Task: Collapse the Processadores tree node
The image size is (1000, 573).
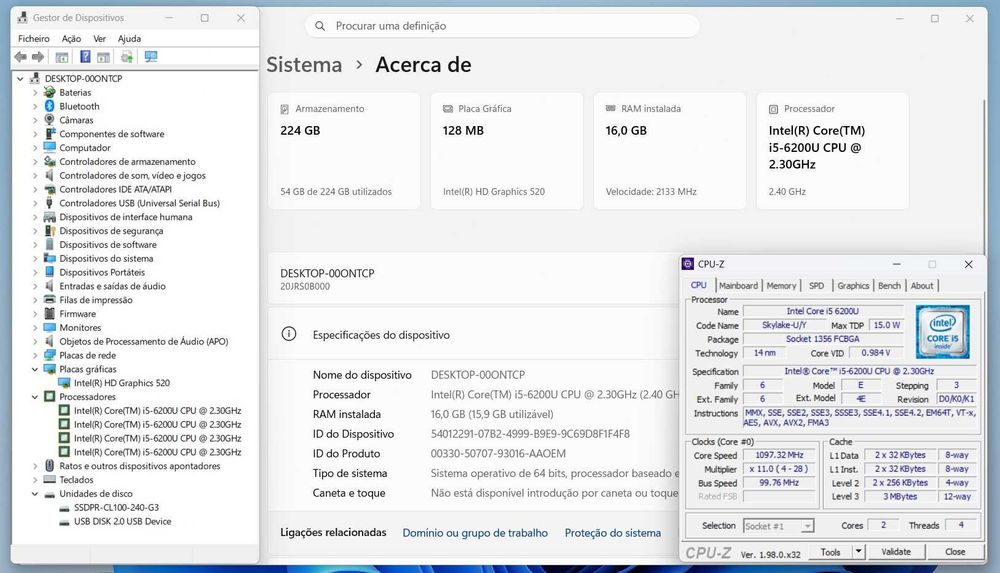Action: click(35, 396)
